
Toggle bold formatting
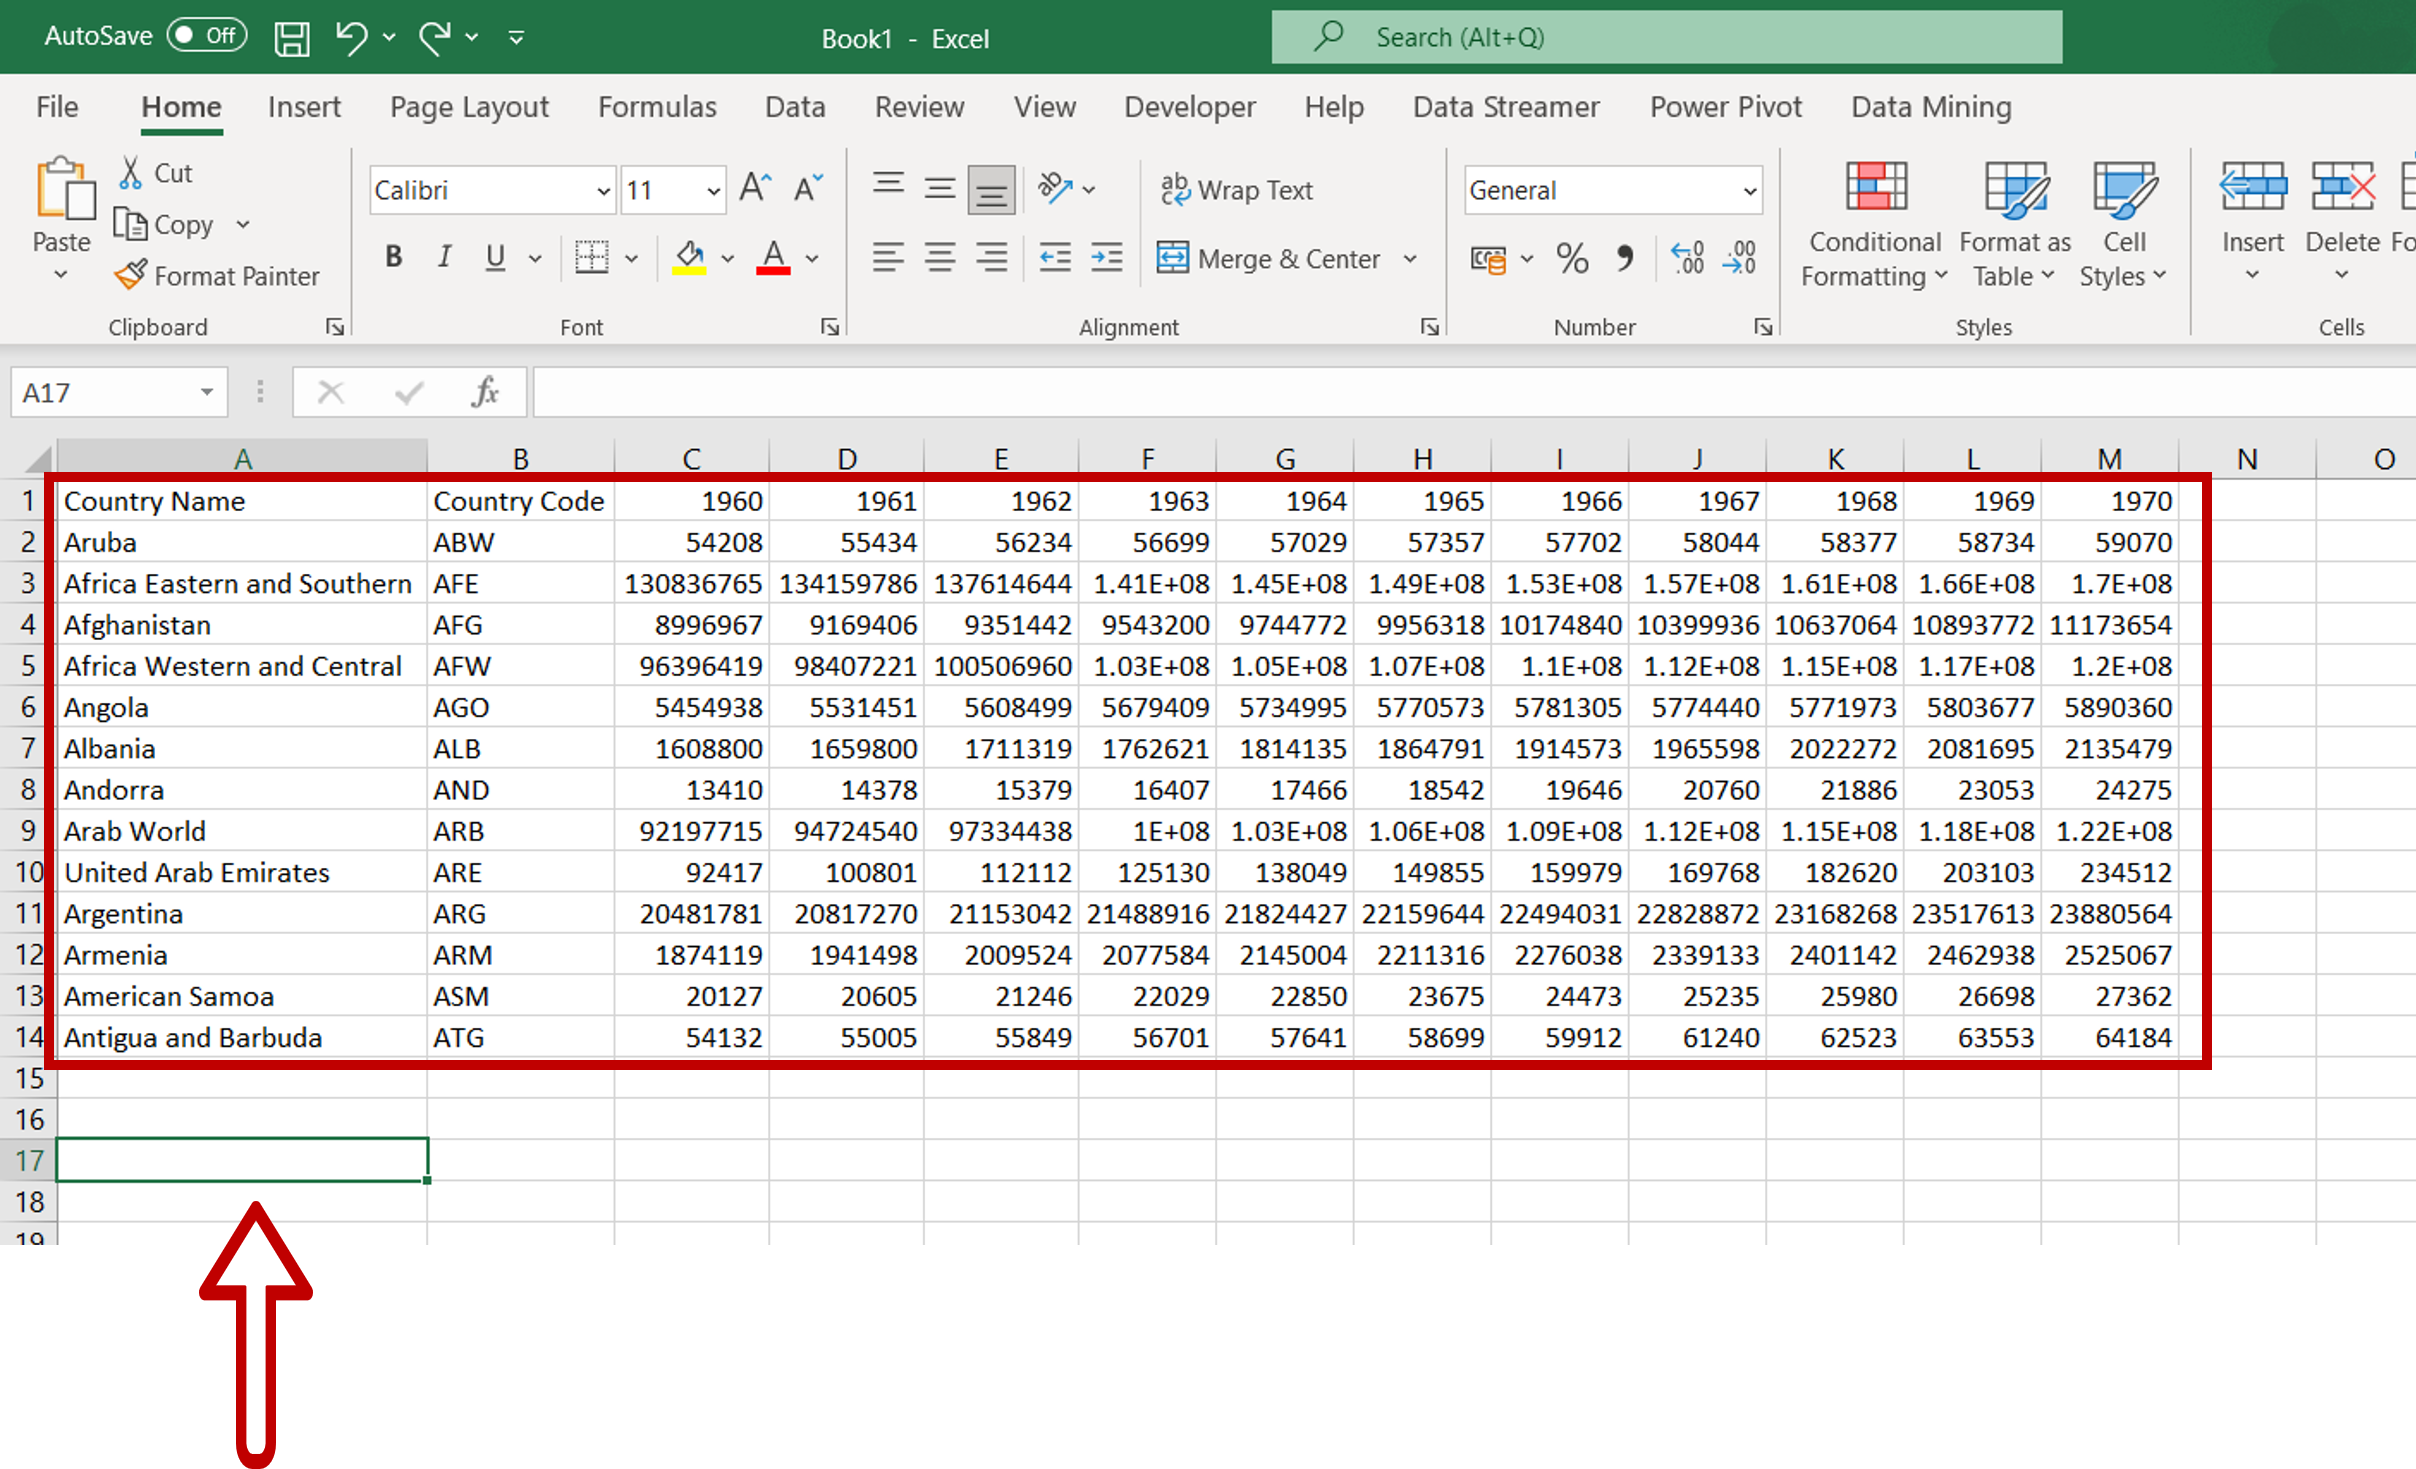coord(393,257)
